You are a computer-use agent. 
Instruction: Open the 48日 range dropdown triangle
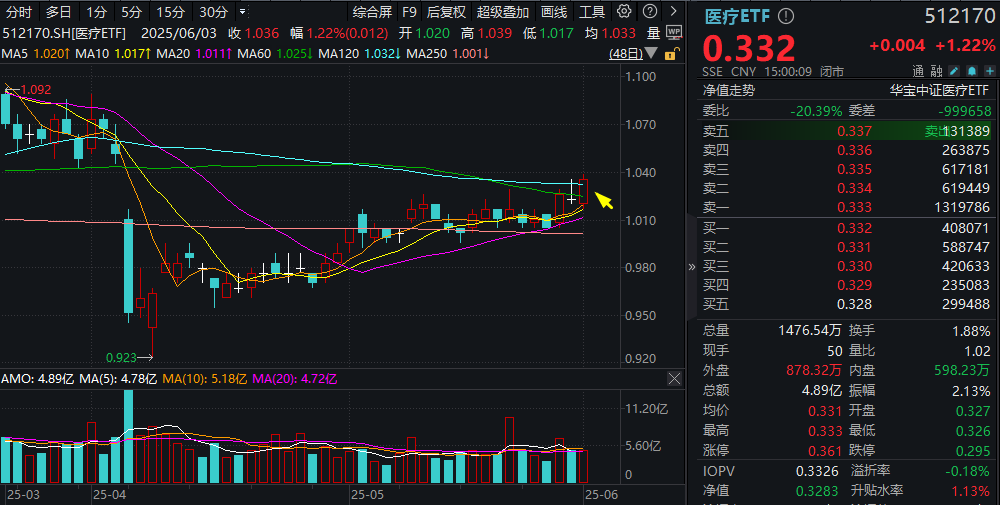pos(651,54)
